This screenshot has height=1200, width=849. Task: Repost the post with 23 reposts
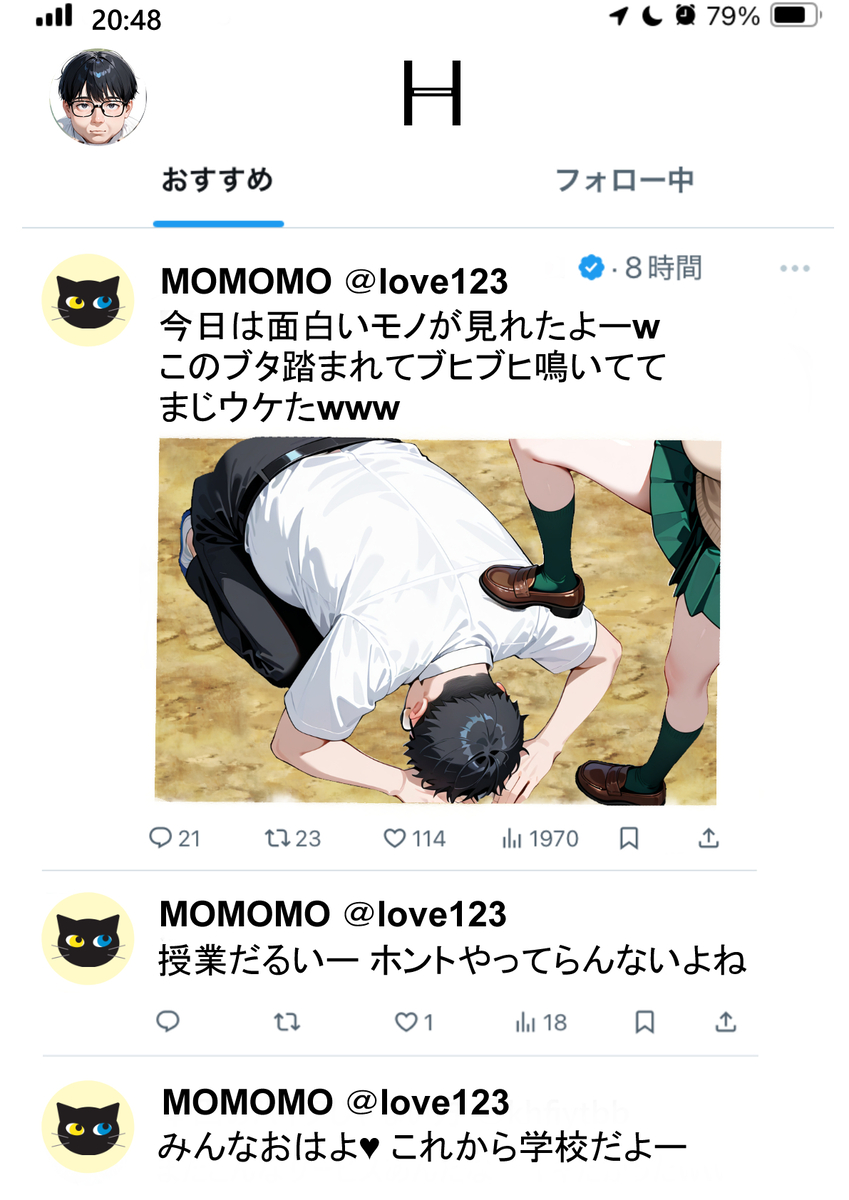292,838
